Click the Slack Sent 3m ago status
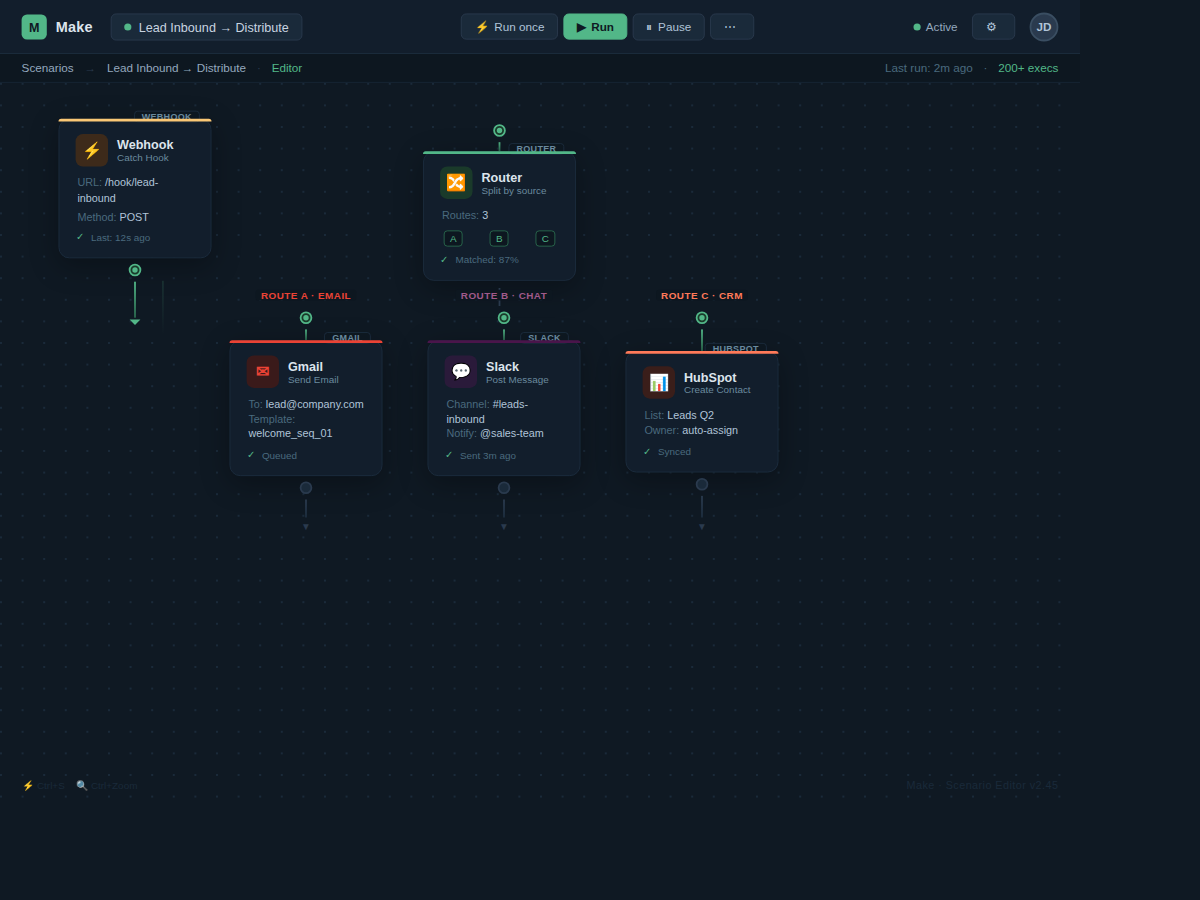 tap(481, 455)
